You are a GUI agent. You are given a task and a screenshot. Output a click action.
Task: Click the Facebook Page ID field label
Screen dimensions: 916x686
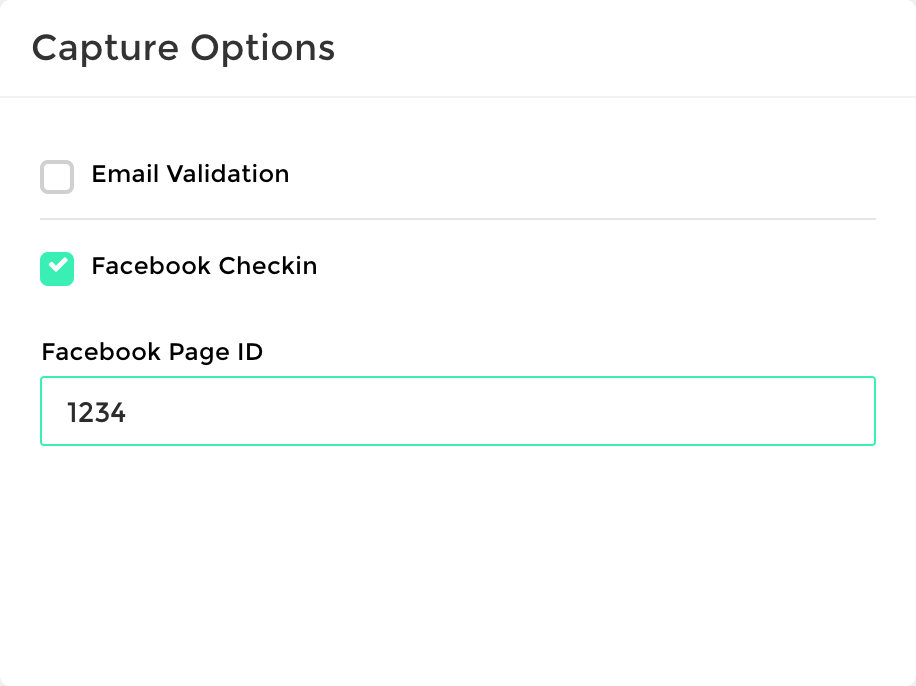coord(152,352)
